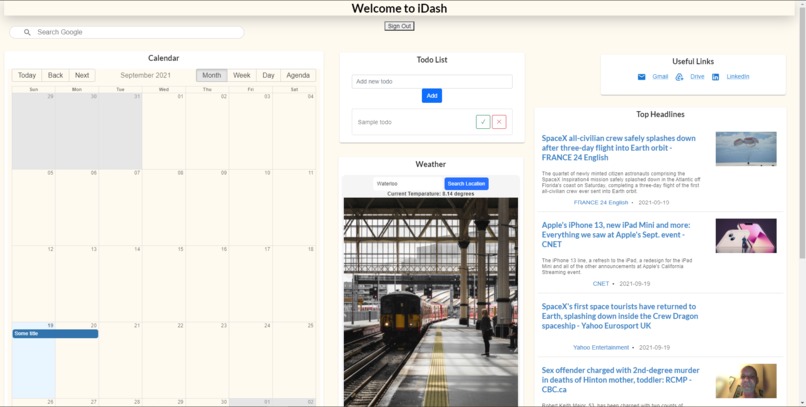Viewport: 806px width, 407px height.
Task: Click the 2021-09-10 article date
Action: point(654,202)
